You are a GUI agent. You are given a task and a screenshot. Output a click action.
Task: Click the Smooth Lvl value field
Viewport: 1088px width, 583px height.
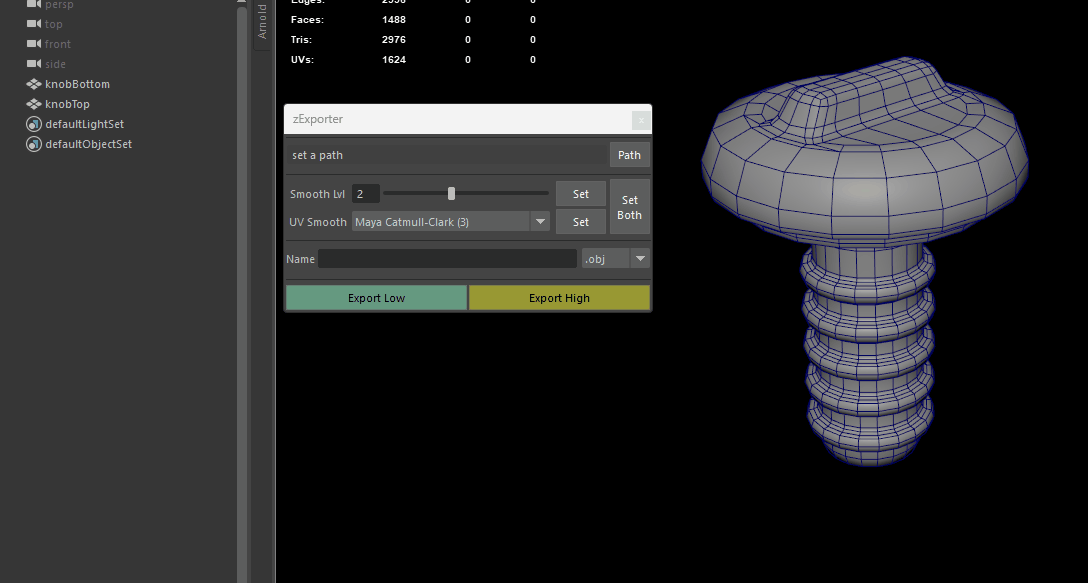pos(365,194)
